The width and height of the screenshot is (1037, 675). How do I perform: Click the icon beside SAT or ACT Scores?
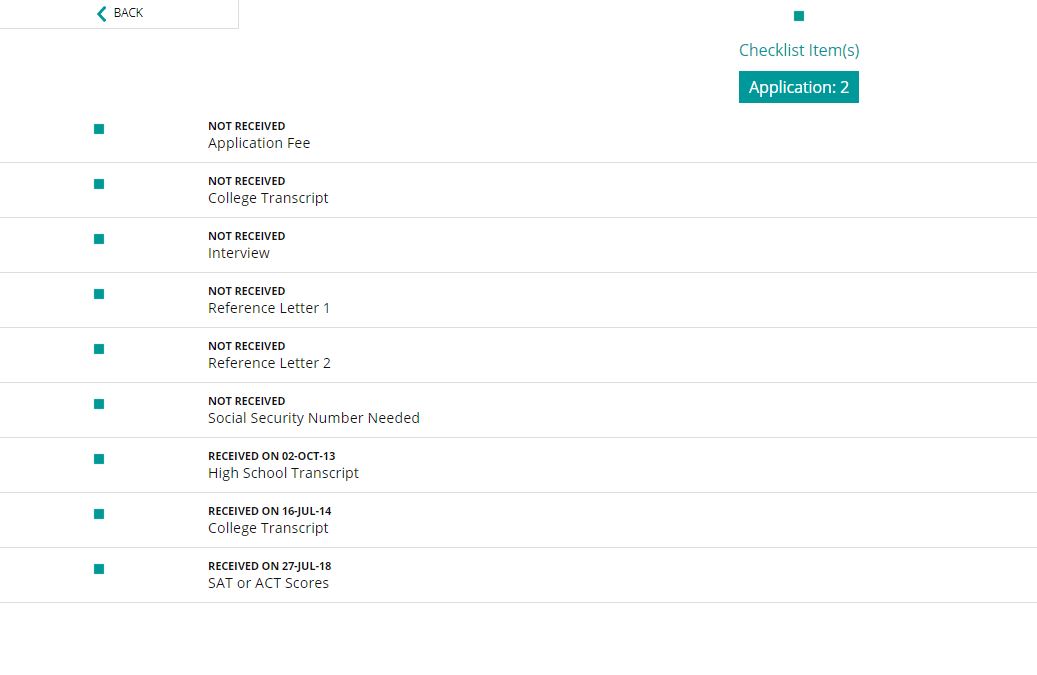99,569
